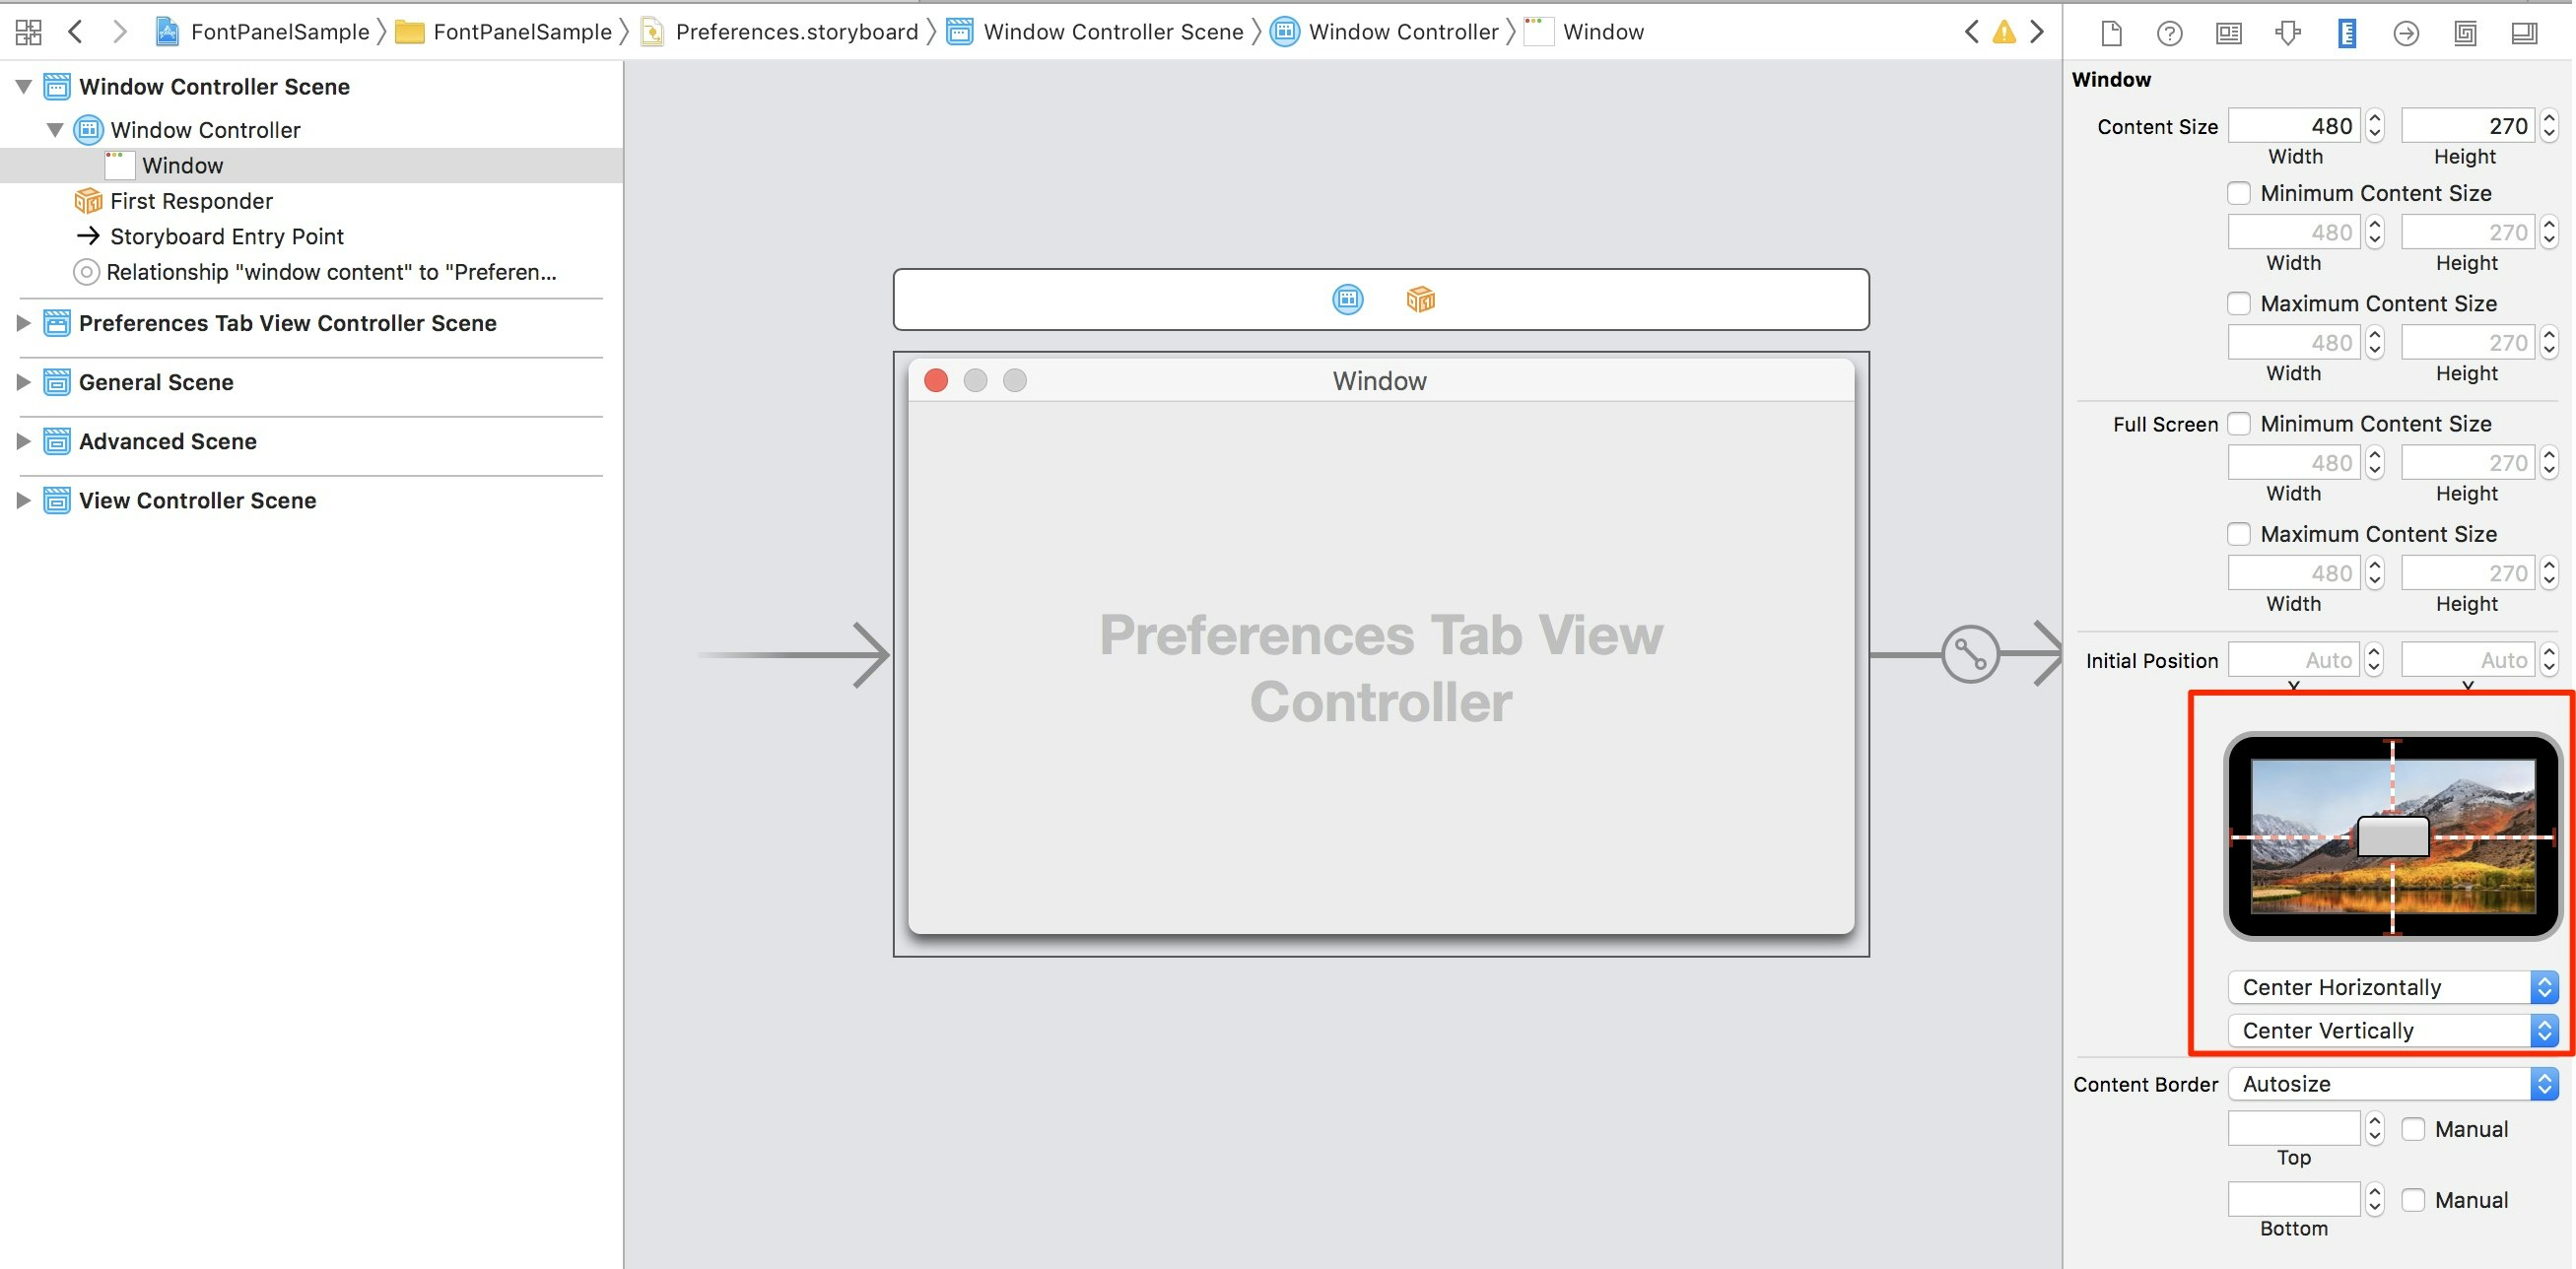Open the Content Border Autosize dropdown
Image resolution: width=2576 pixels, height=1269 pixels.
(x=2393, y=1084)
